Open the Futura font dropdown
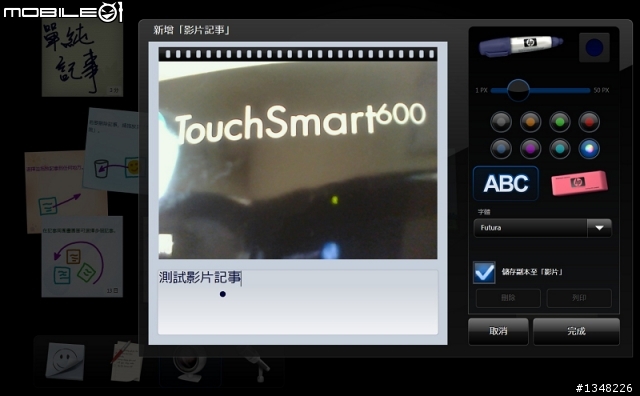The image size is (640, 396). pyautogui.click(x=542, y=228)
